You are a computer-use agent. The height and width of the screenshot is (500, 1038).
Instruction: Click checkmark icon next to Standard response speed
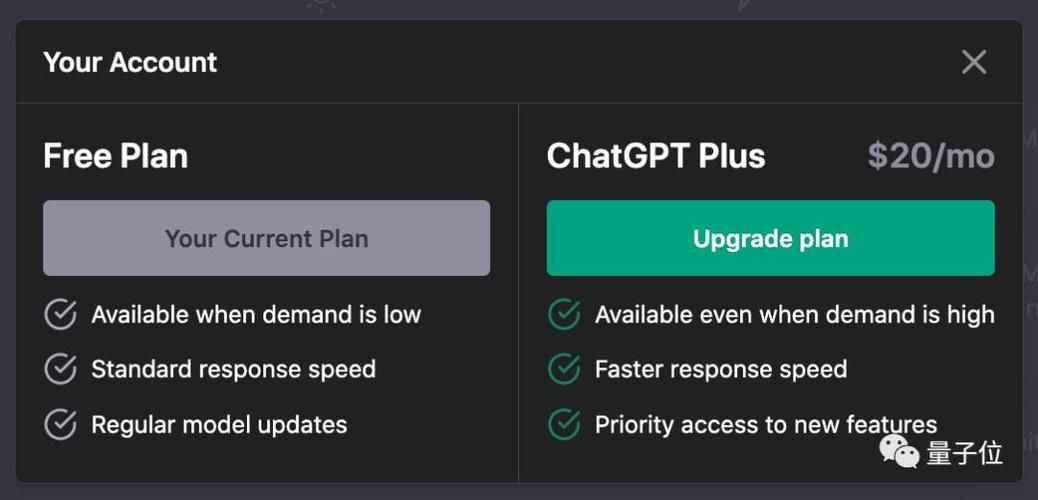tap(61, 369)
